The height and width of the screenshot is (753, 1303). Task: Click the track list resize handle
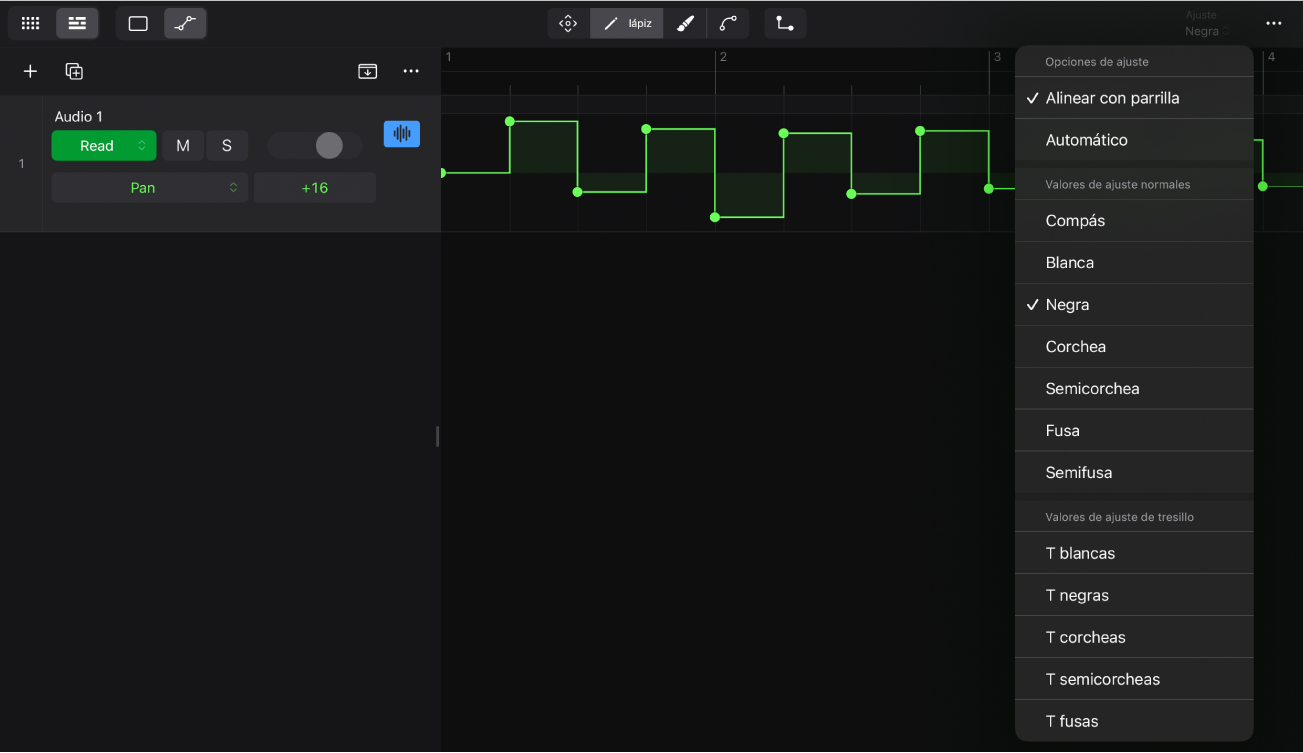click(x=437, y=436)
